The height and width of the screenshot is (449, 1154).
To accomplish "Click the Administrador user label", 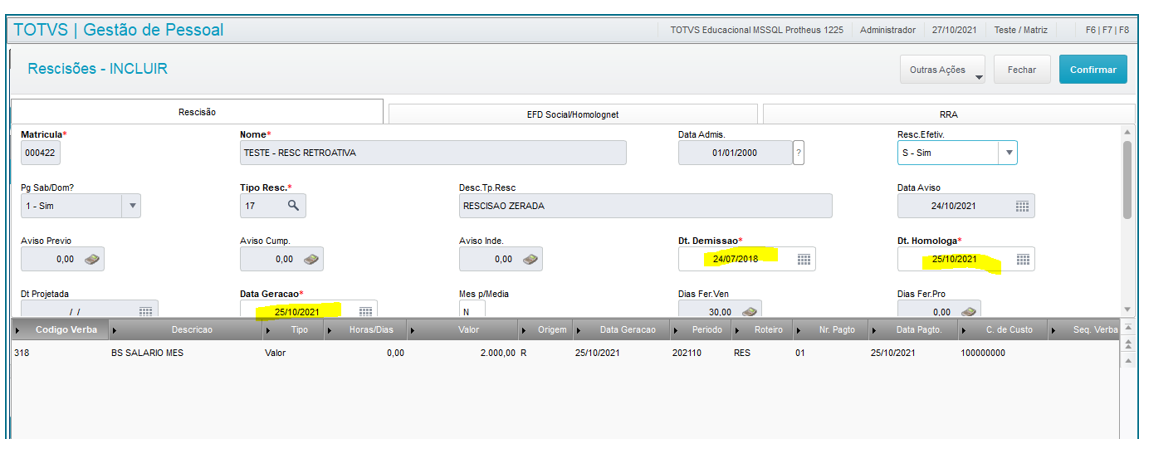I will point(888,30).
